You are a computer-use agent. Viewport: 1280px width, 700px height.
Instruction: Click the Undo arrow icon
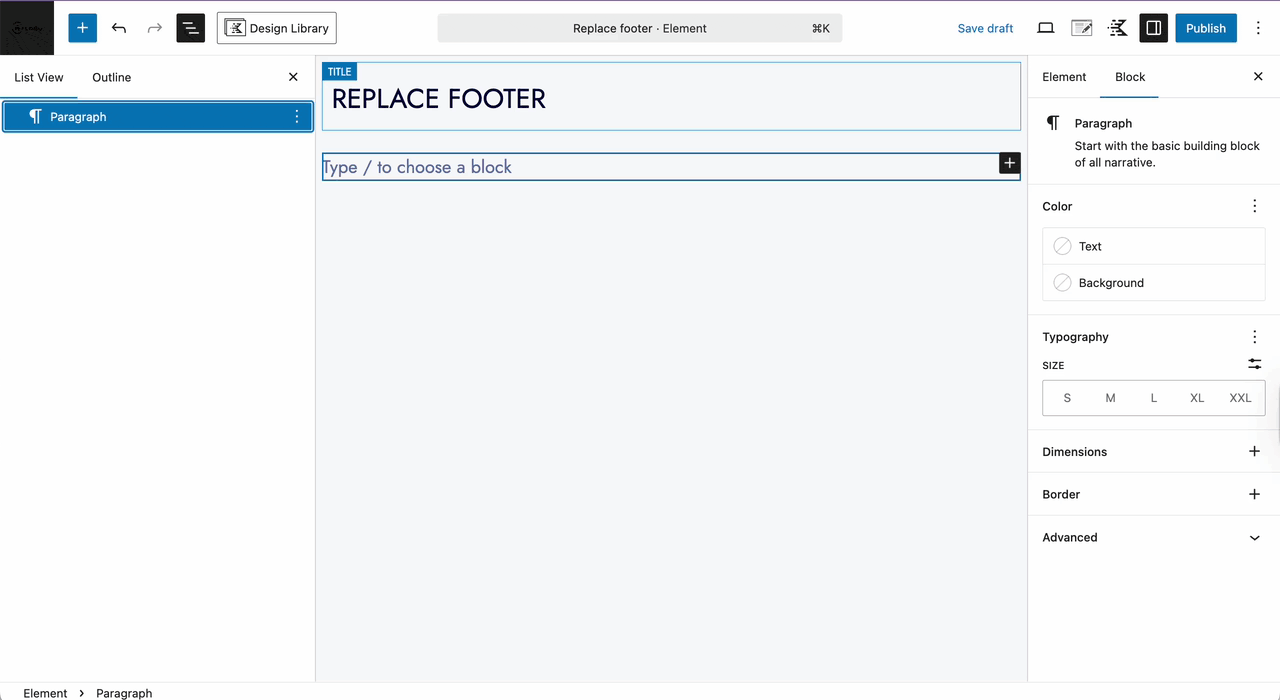coord(118,28)
